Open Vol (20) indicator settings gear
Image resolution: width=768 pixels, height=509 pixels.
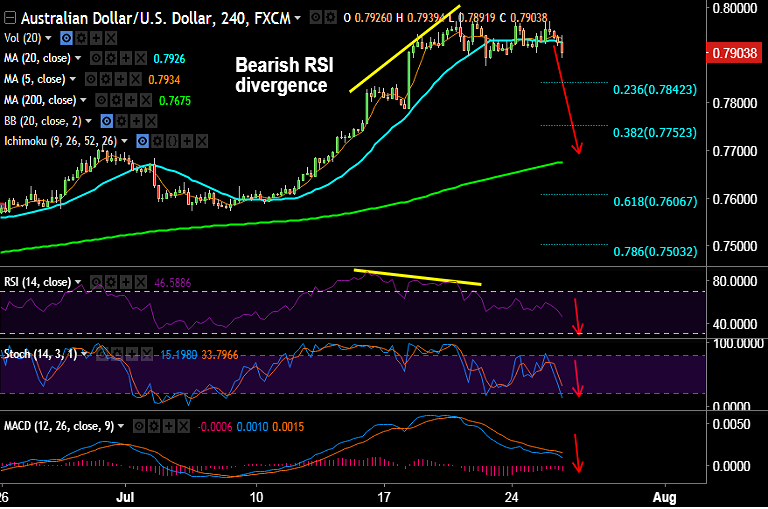click(x=81, y=38)
